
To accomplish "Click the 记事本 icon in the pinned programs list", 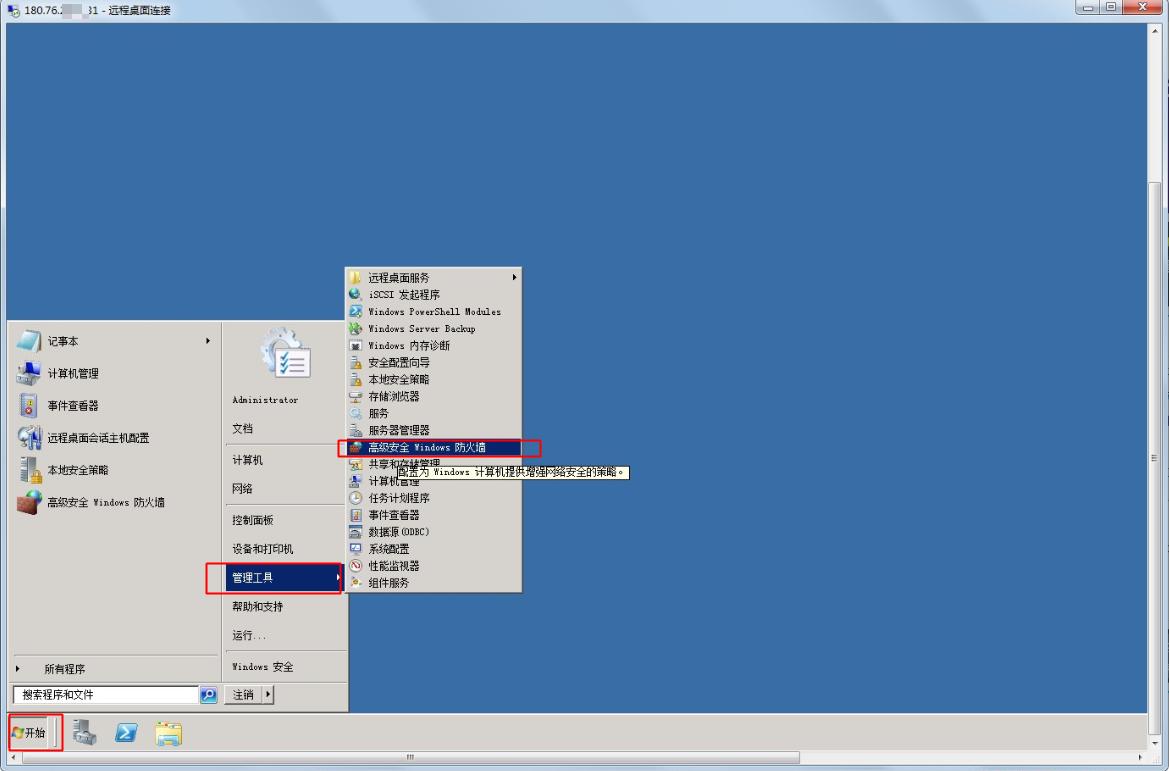I will [x=28, y=341].
